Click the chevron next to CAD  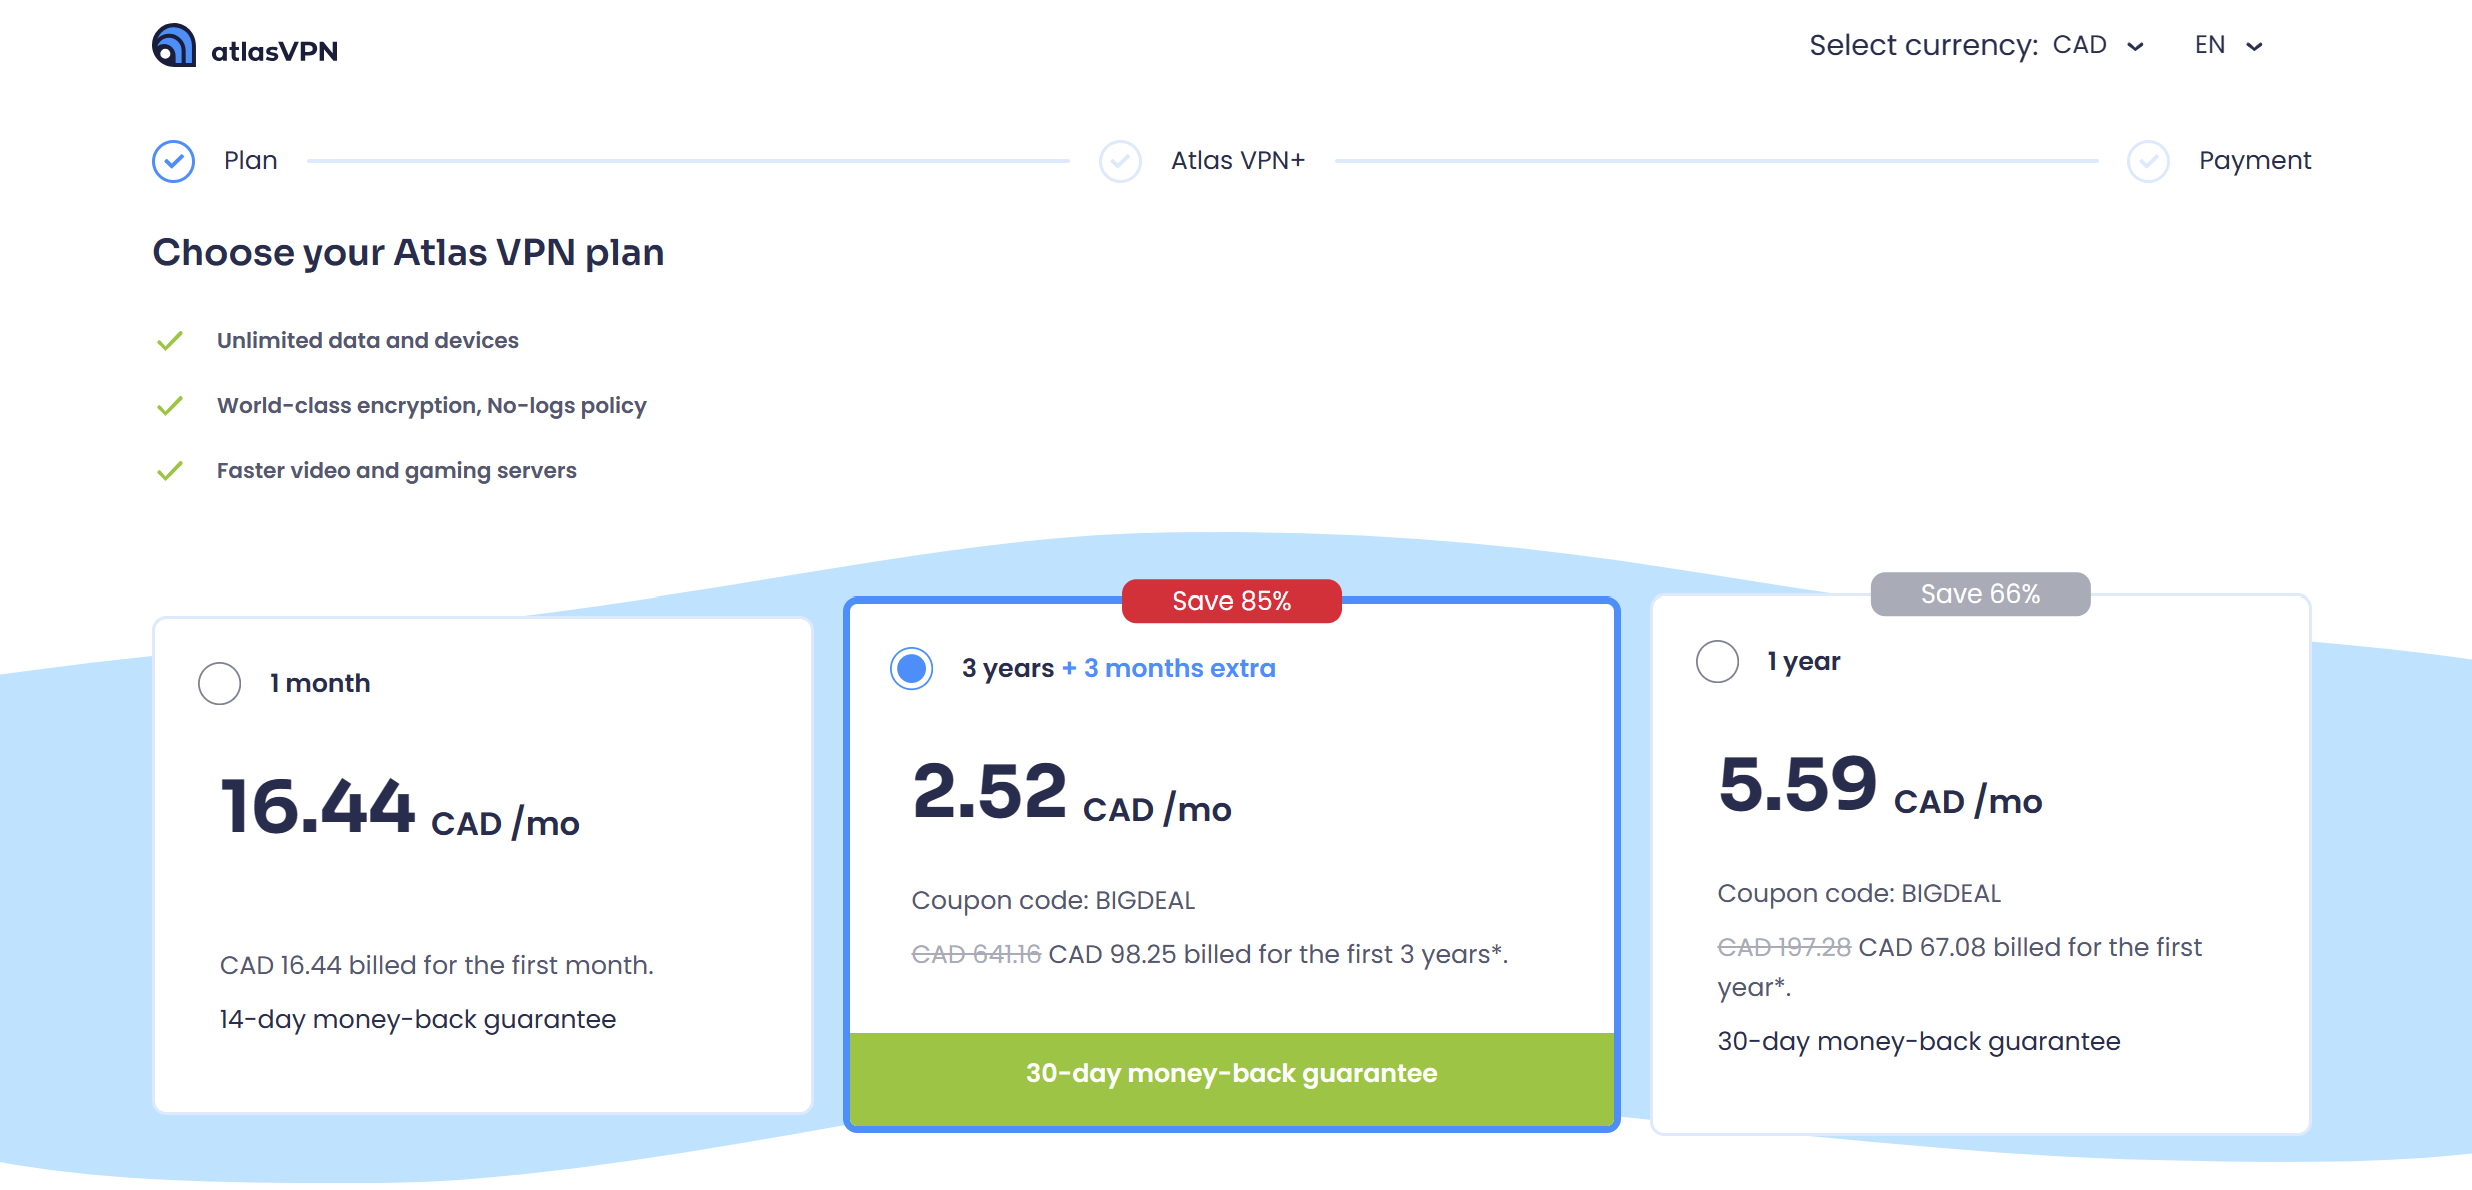tap(2135, 47)
